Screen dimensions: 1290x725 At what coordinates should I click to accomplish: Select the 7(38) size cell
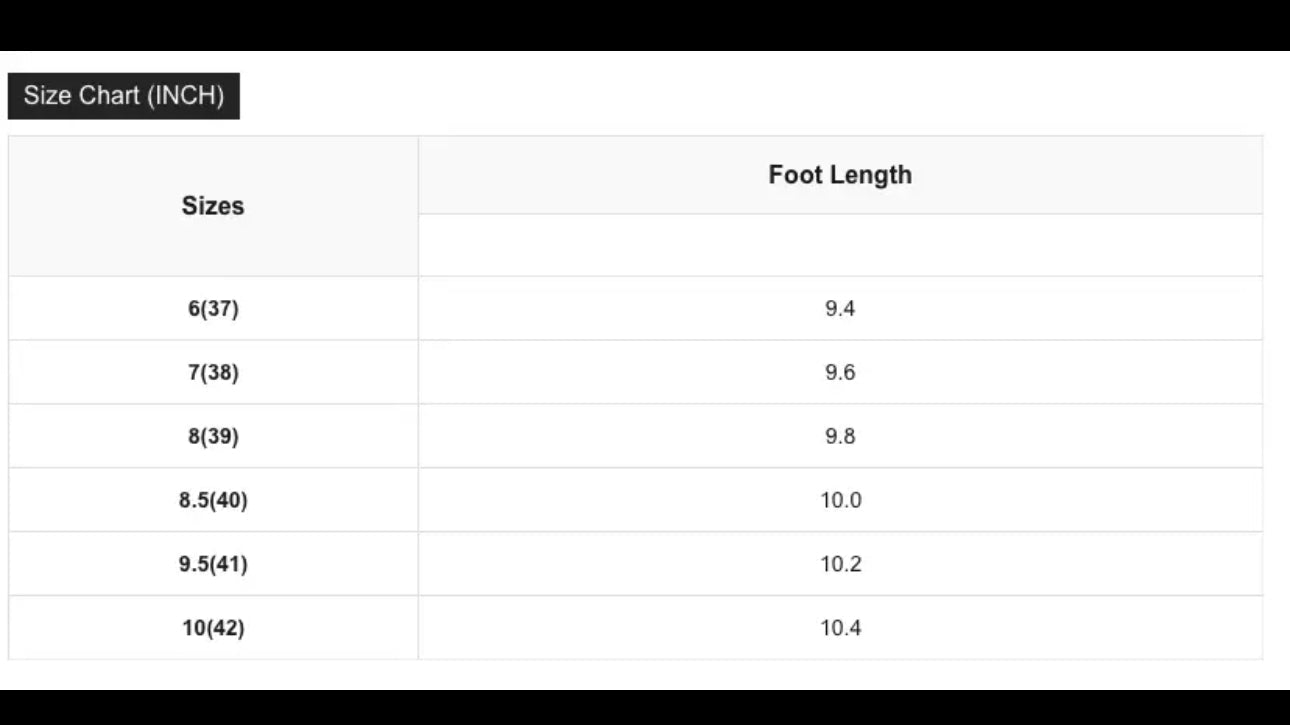(213, 372)
